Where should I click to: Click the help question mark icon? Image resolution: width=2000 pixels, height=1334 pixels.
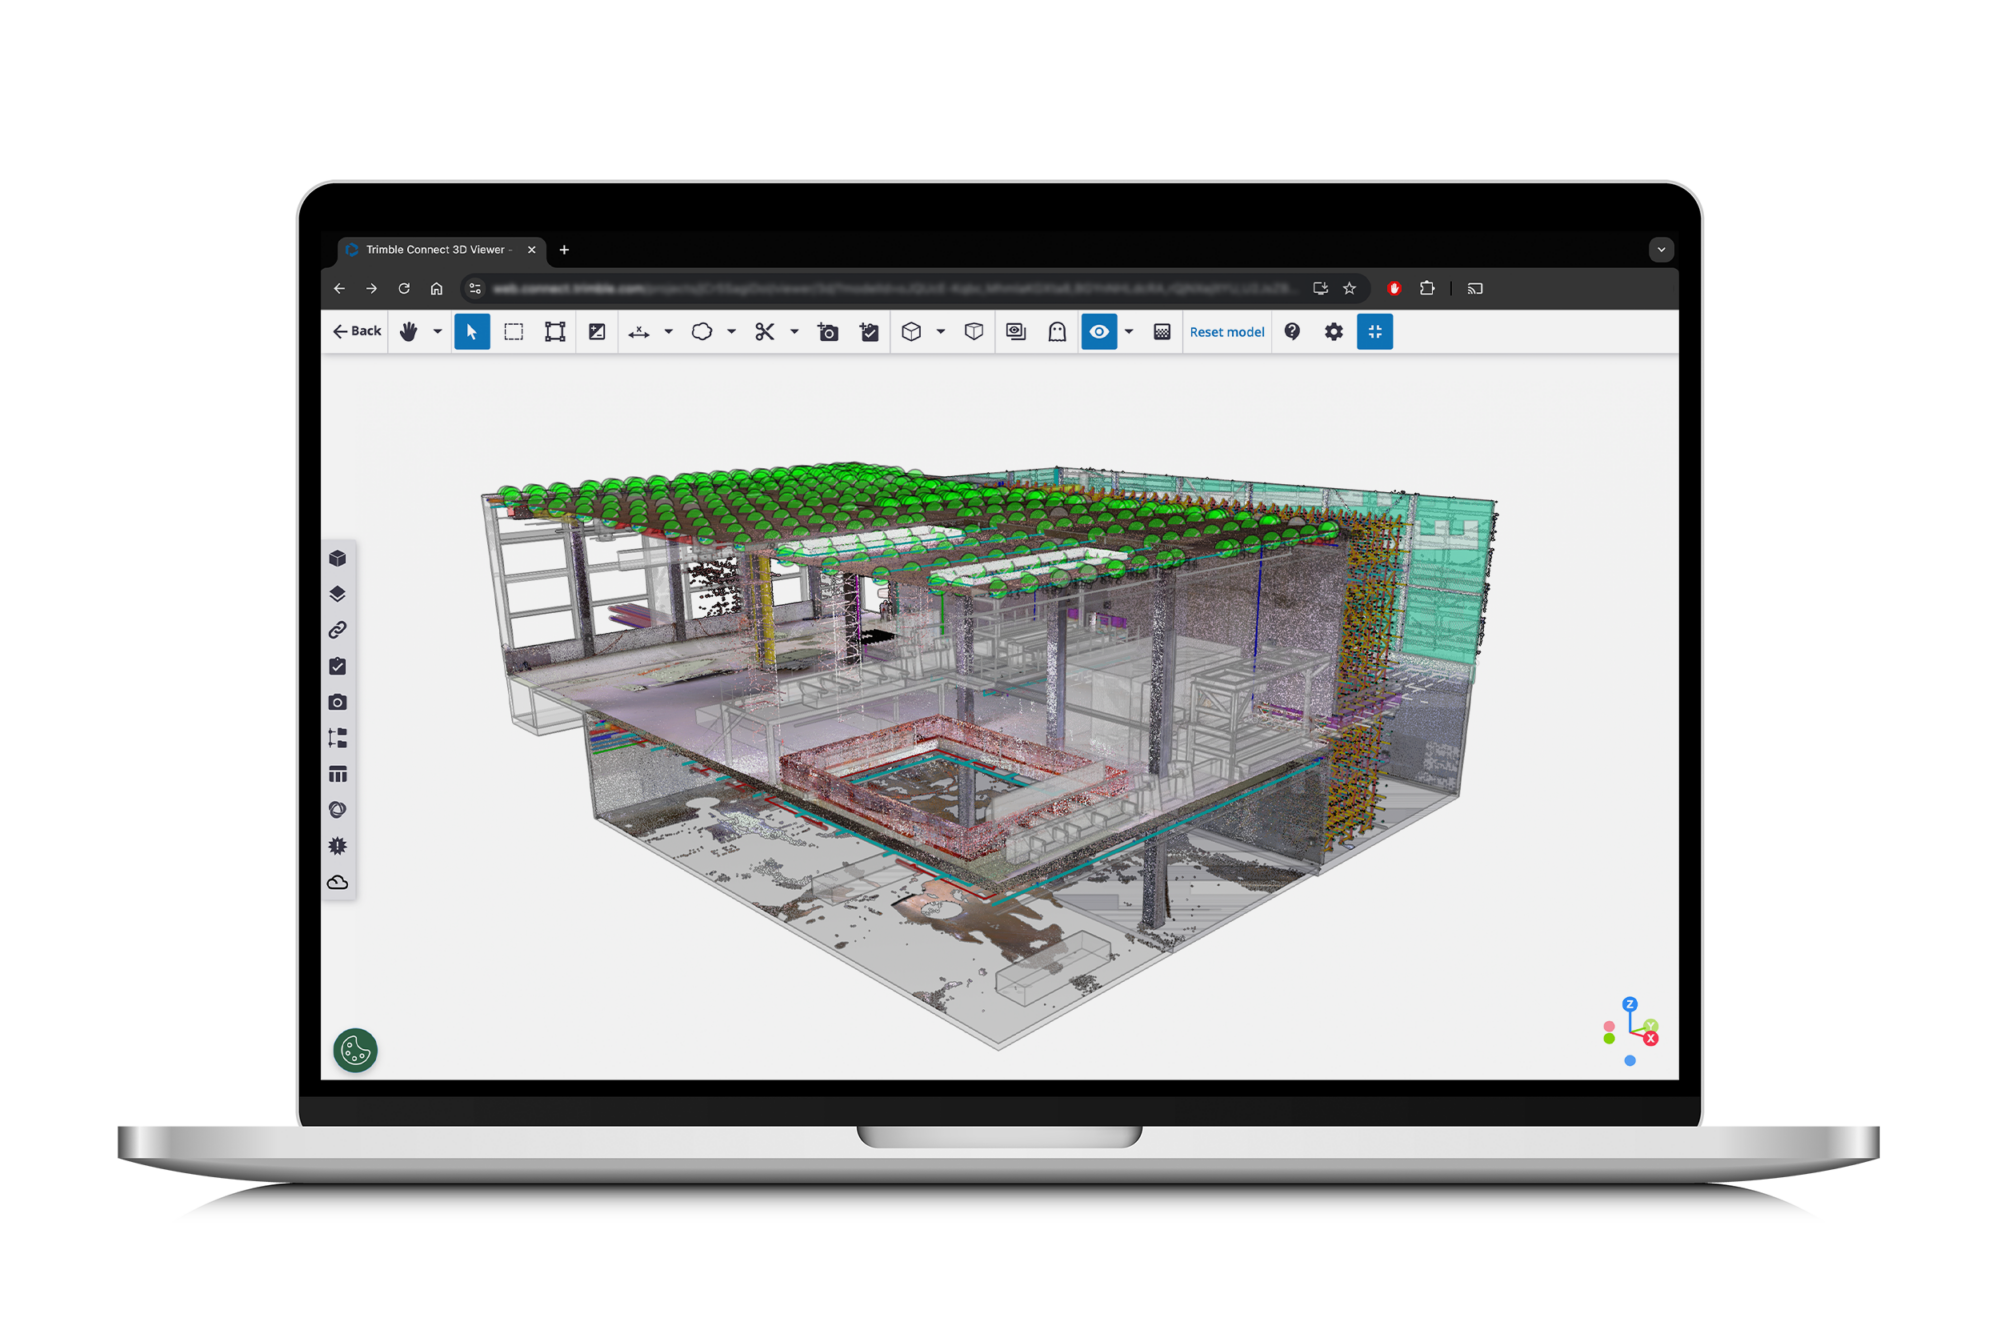[1293, 332]
